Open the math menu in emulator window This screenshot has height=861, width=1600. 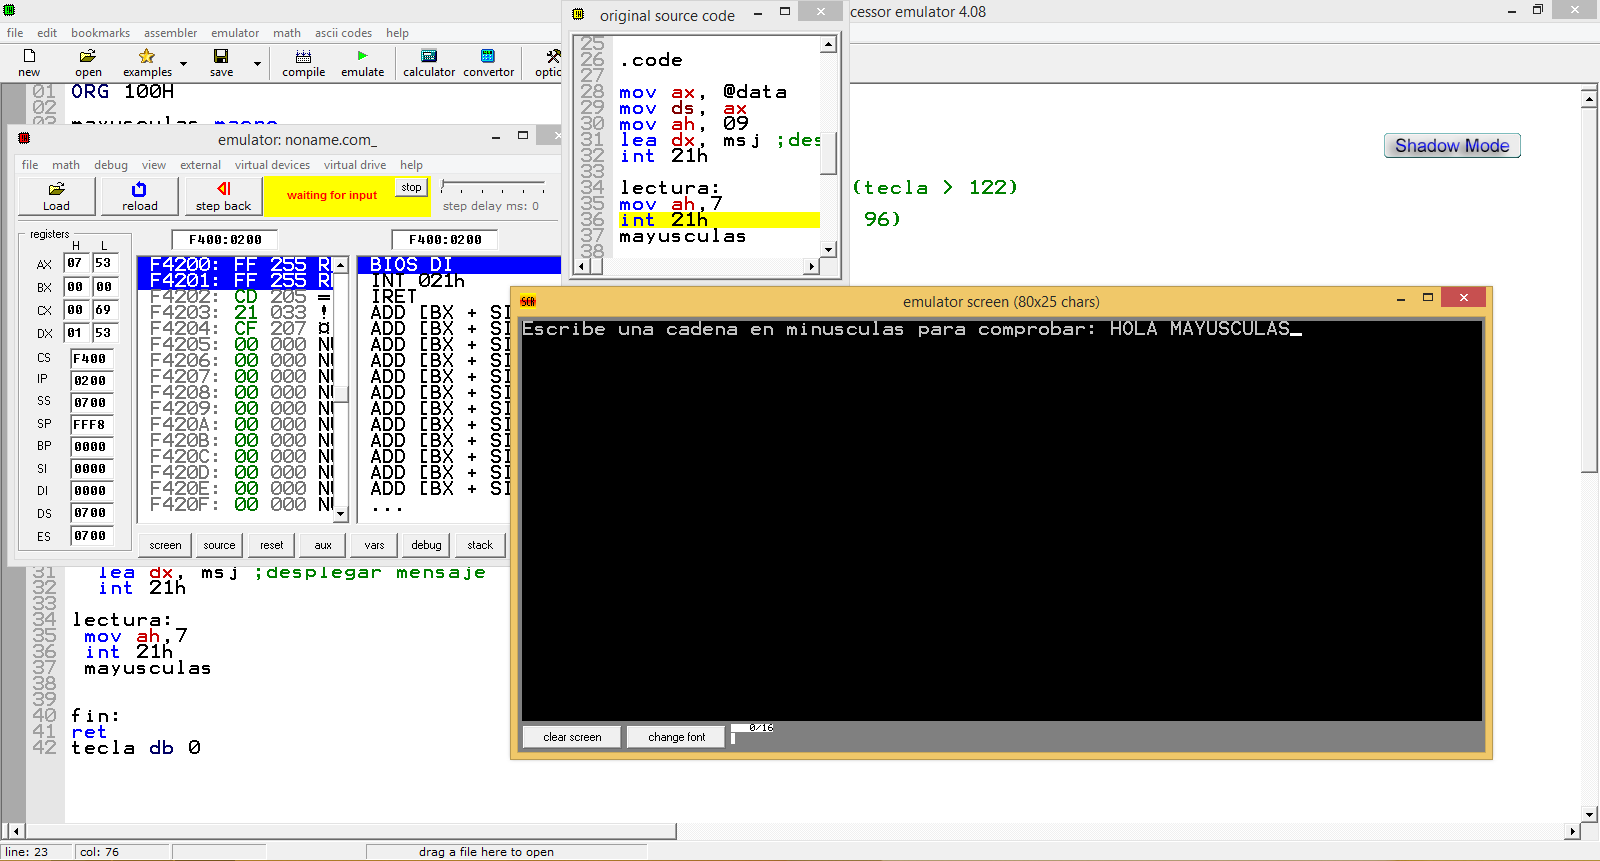[66, 165]
